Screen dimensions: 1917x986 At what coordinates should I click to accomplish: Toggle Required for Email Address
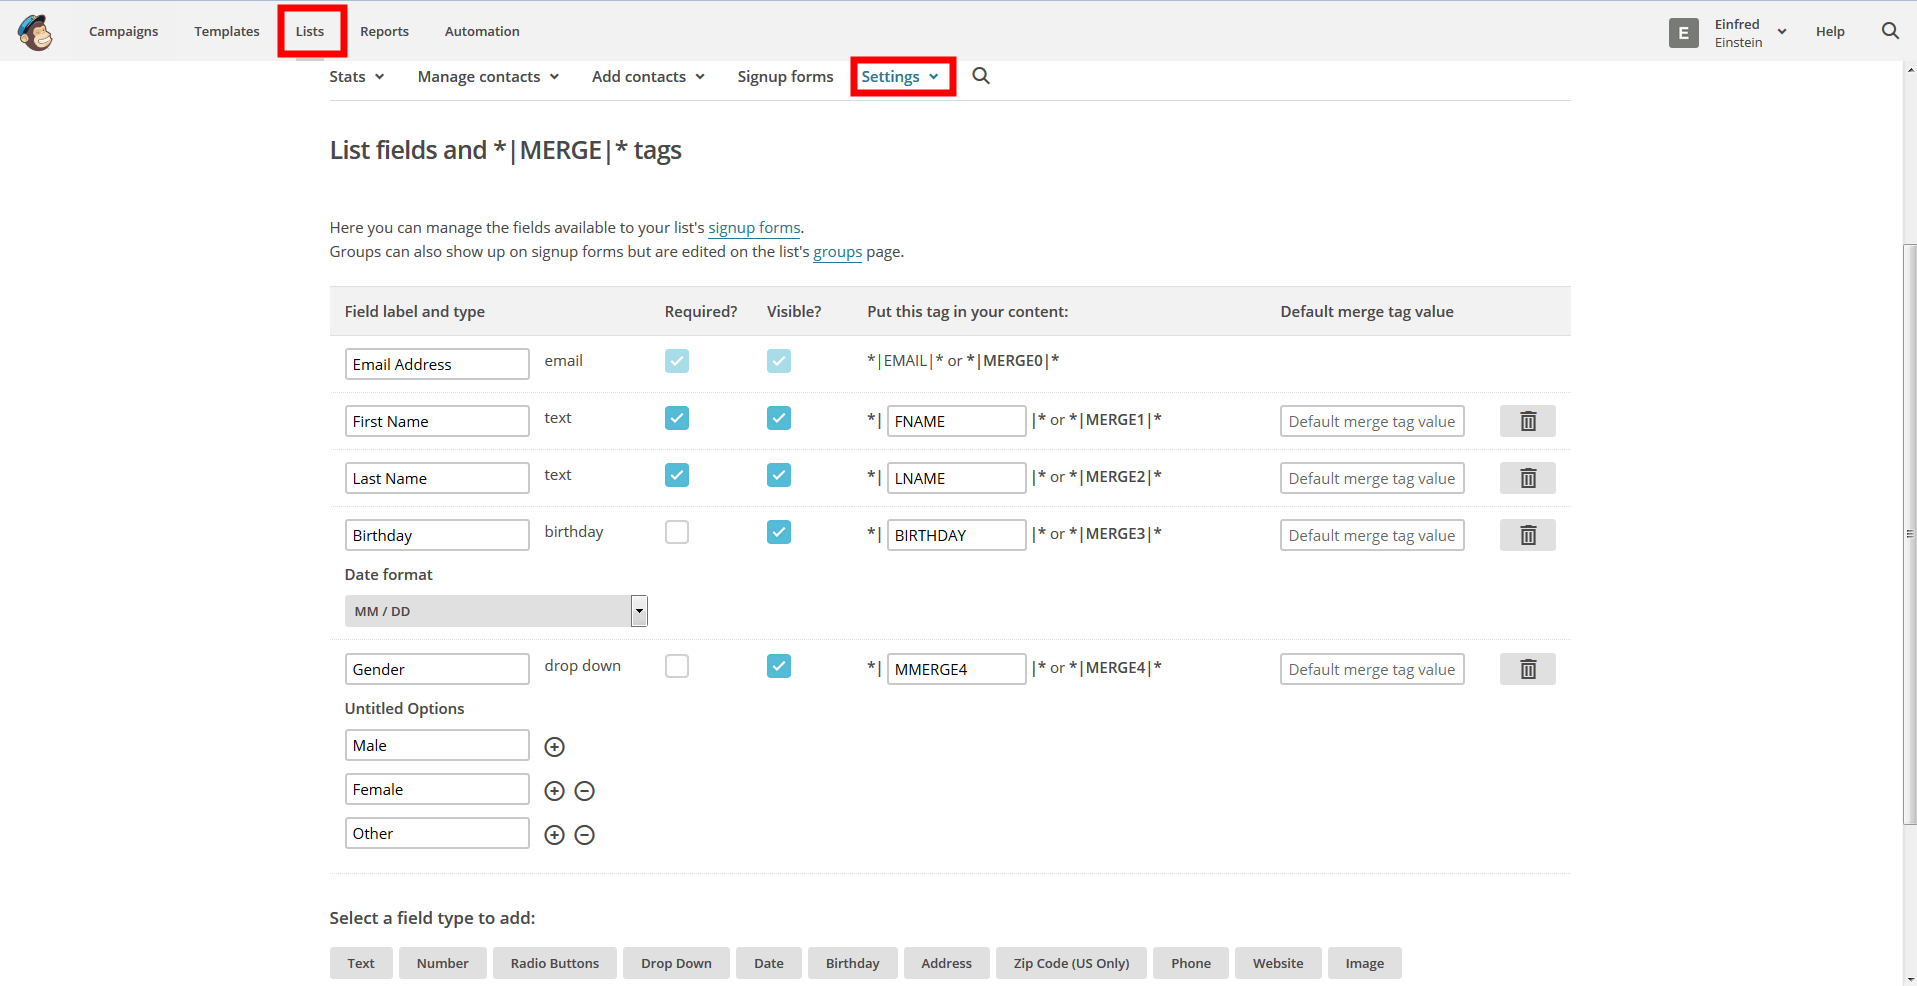click(x=677, y=361)
